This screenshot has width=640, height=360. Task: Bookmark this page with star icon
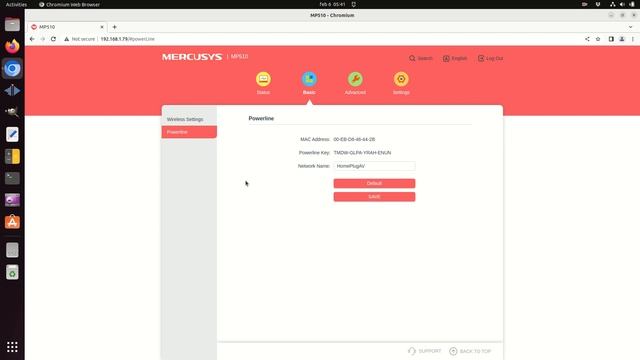tap(598, 39)
